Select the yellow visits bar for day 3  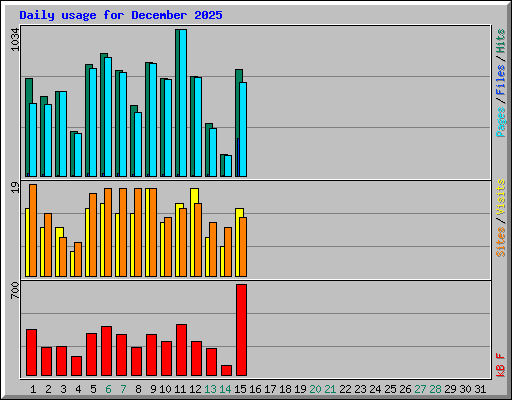(58, 252)
